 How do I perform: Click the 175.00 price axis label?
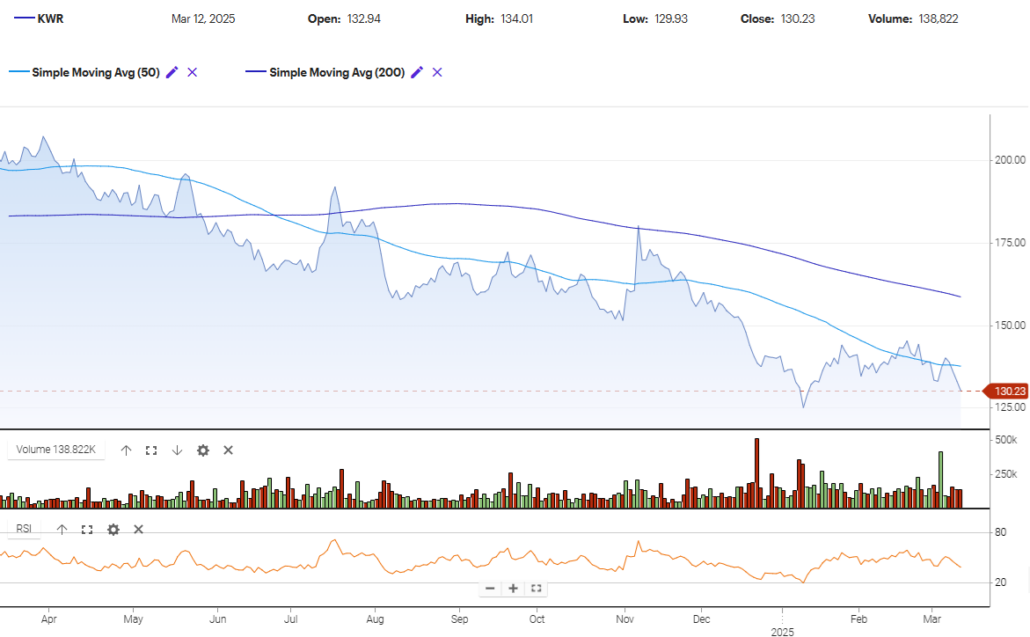[1010, 243]
